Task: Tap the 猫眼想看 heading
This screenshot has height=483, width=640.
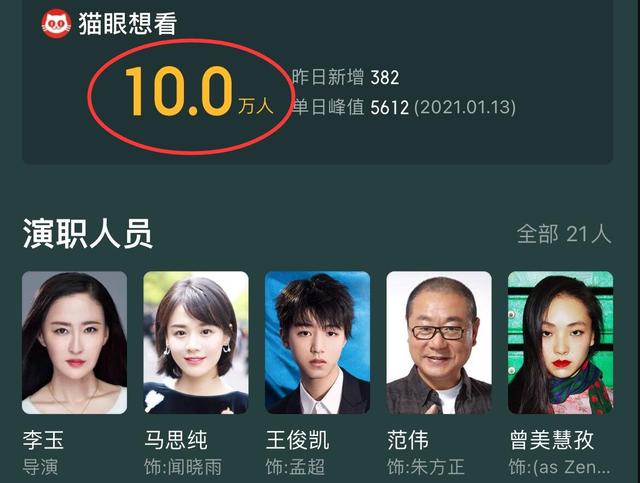Action: (x=128, y=24)
